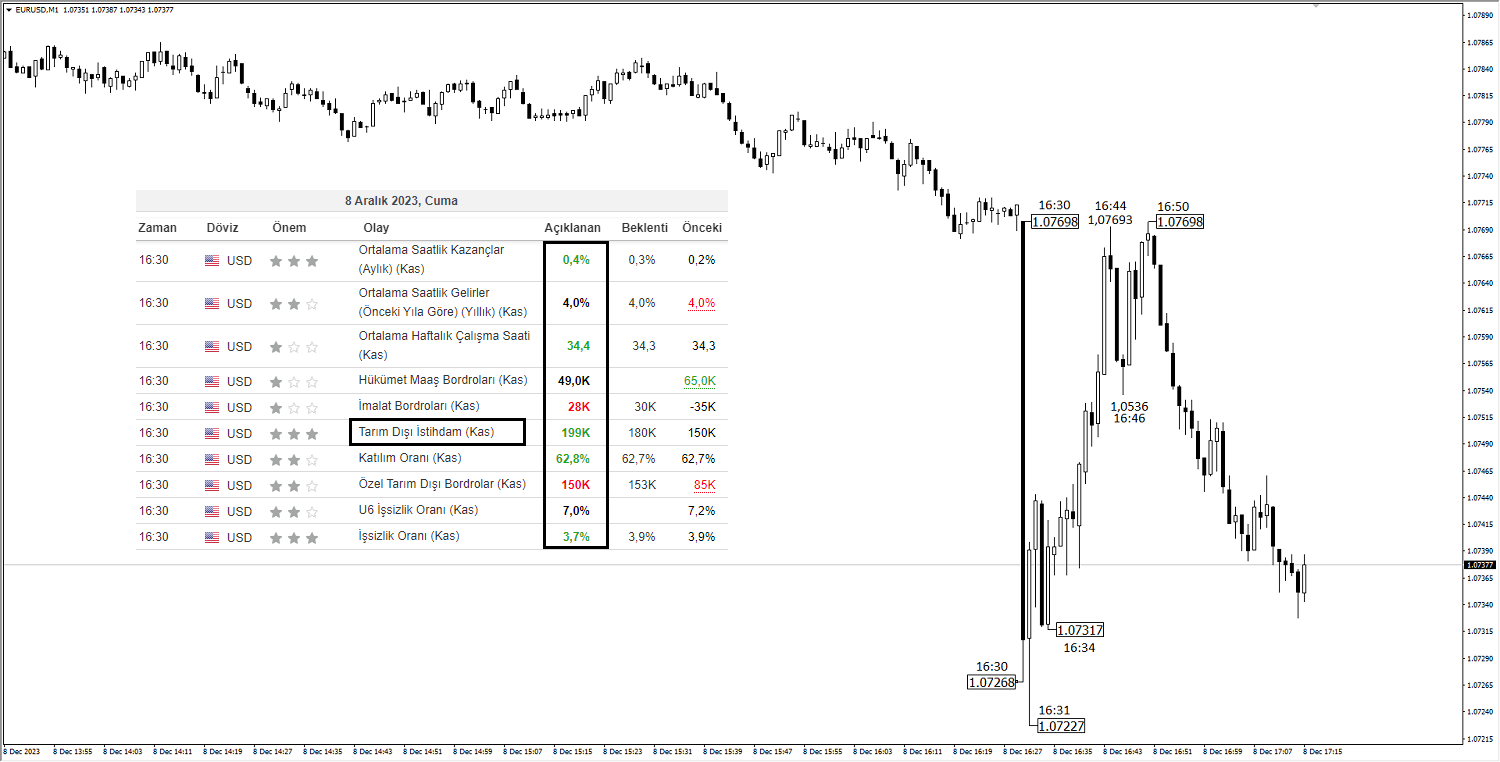Click the -35K previous value
Image resolution: width=1500 pixels, height=762 pixels.
[702, 407]
